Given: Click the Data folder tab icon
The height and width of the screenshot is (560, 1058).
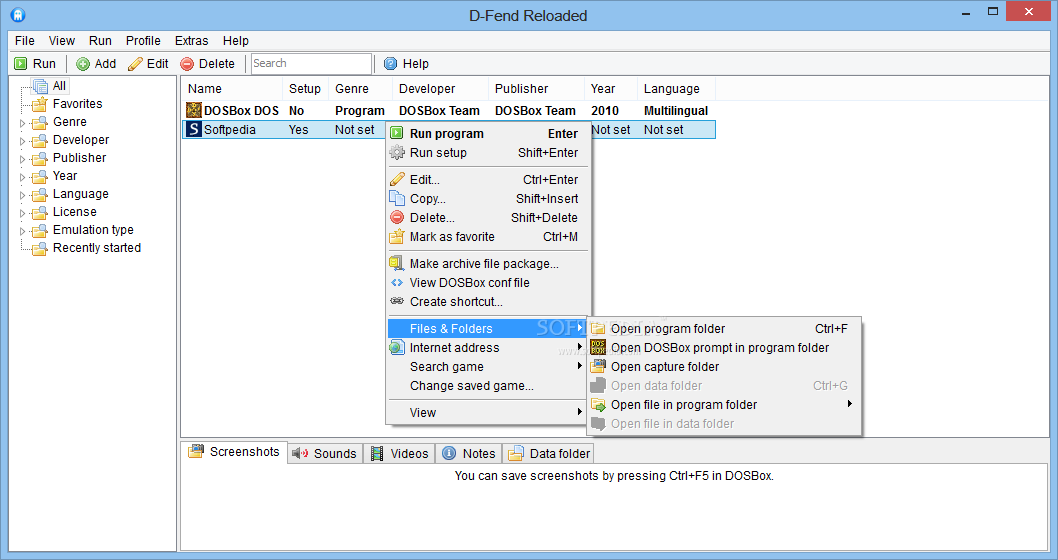Looking at the screenshot, I should [x=516, y=453].
